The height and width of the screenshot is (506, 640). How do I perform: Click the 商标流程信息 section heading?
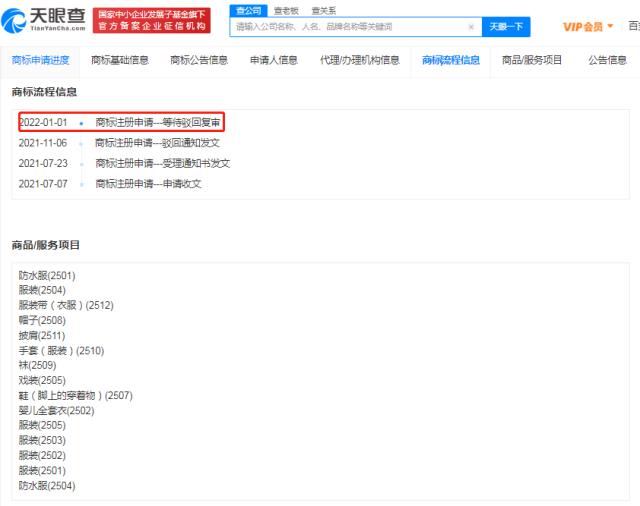click(x=44, y=92)
